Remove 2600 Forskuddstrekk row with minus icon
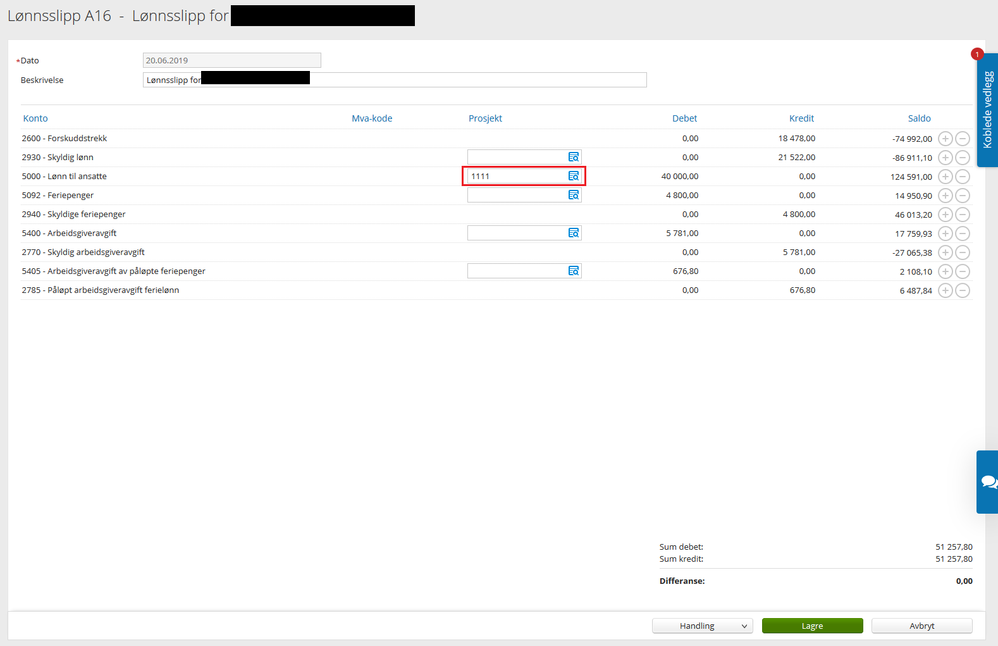Screen dimensions: 998x646 (963, 138)
